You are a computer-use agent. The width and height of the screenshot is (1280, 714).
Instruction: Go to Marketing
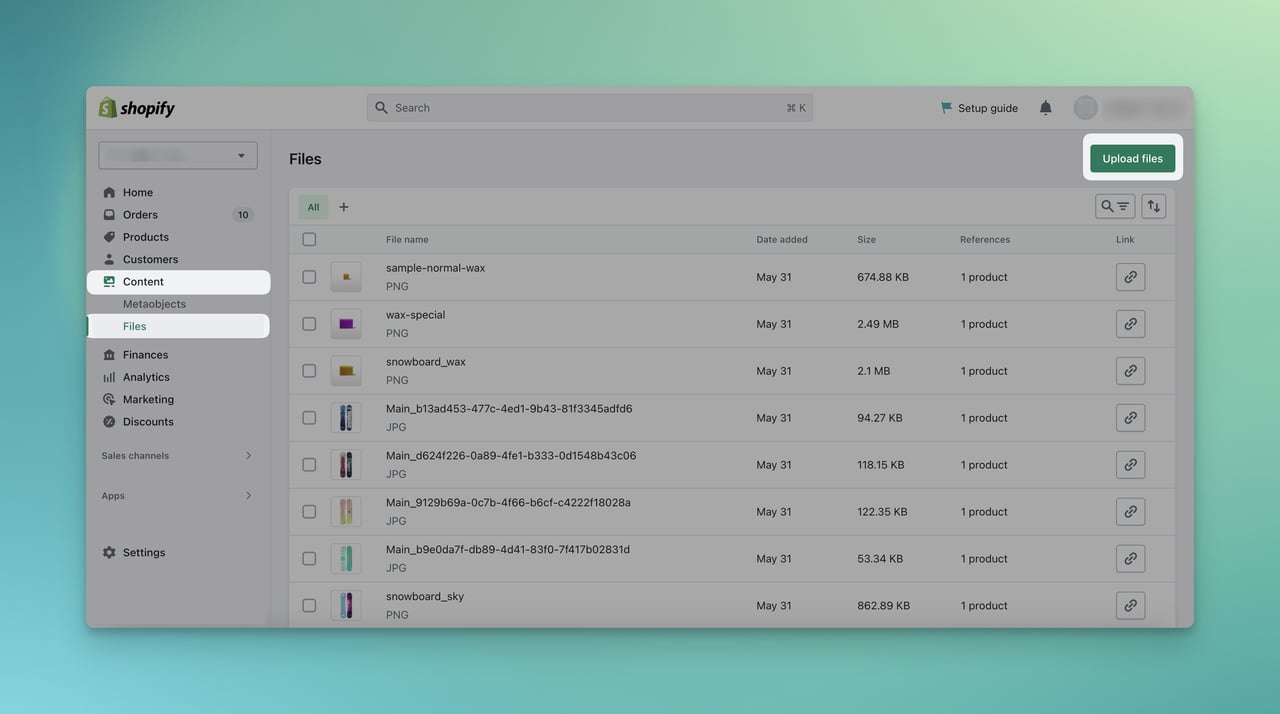click(148, 399)
